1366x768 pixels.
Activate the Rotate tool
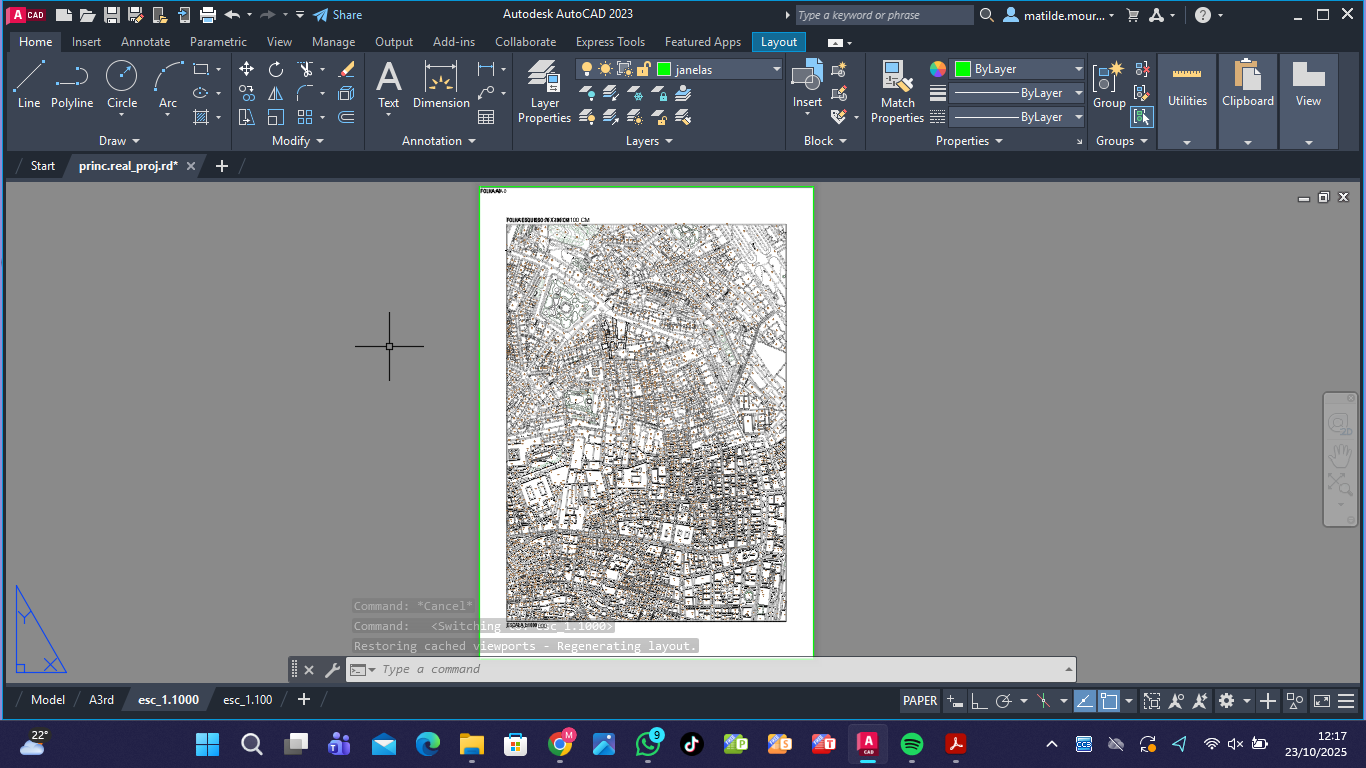pos(276,69)
